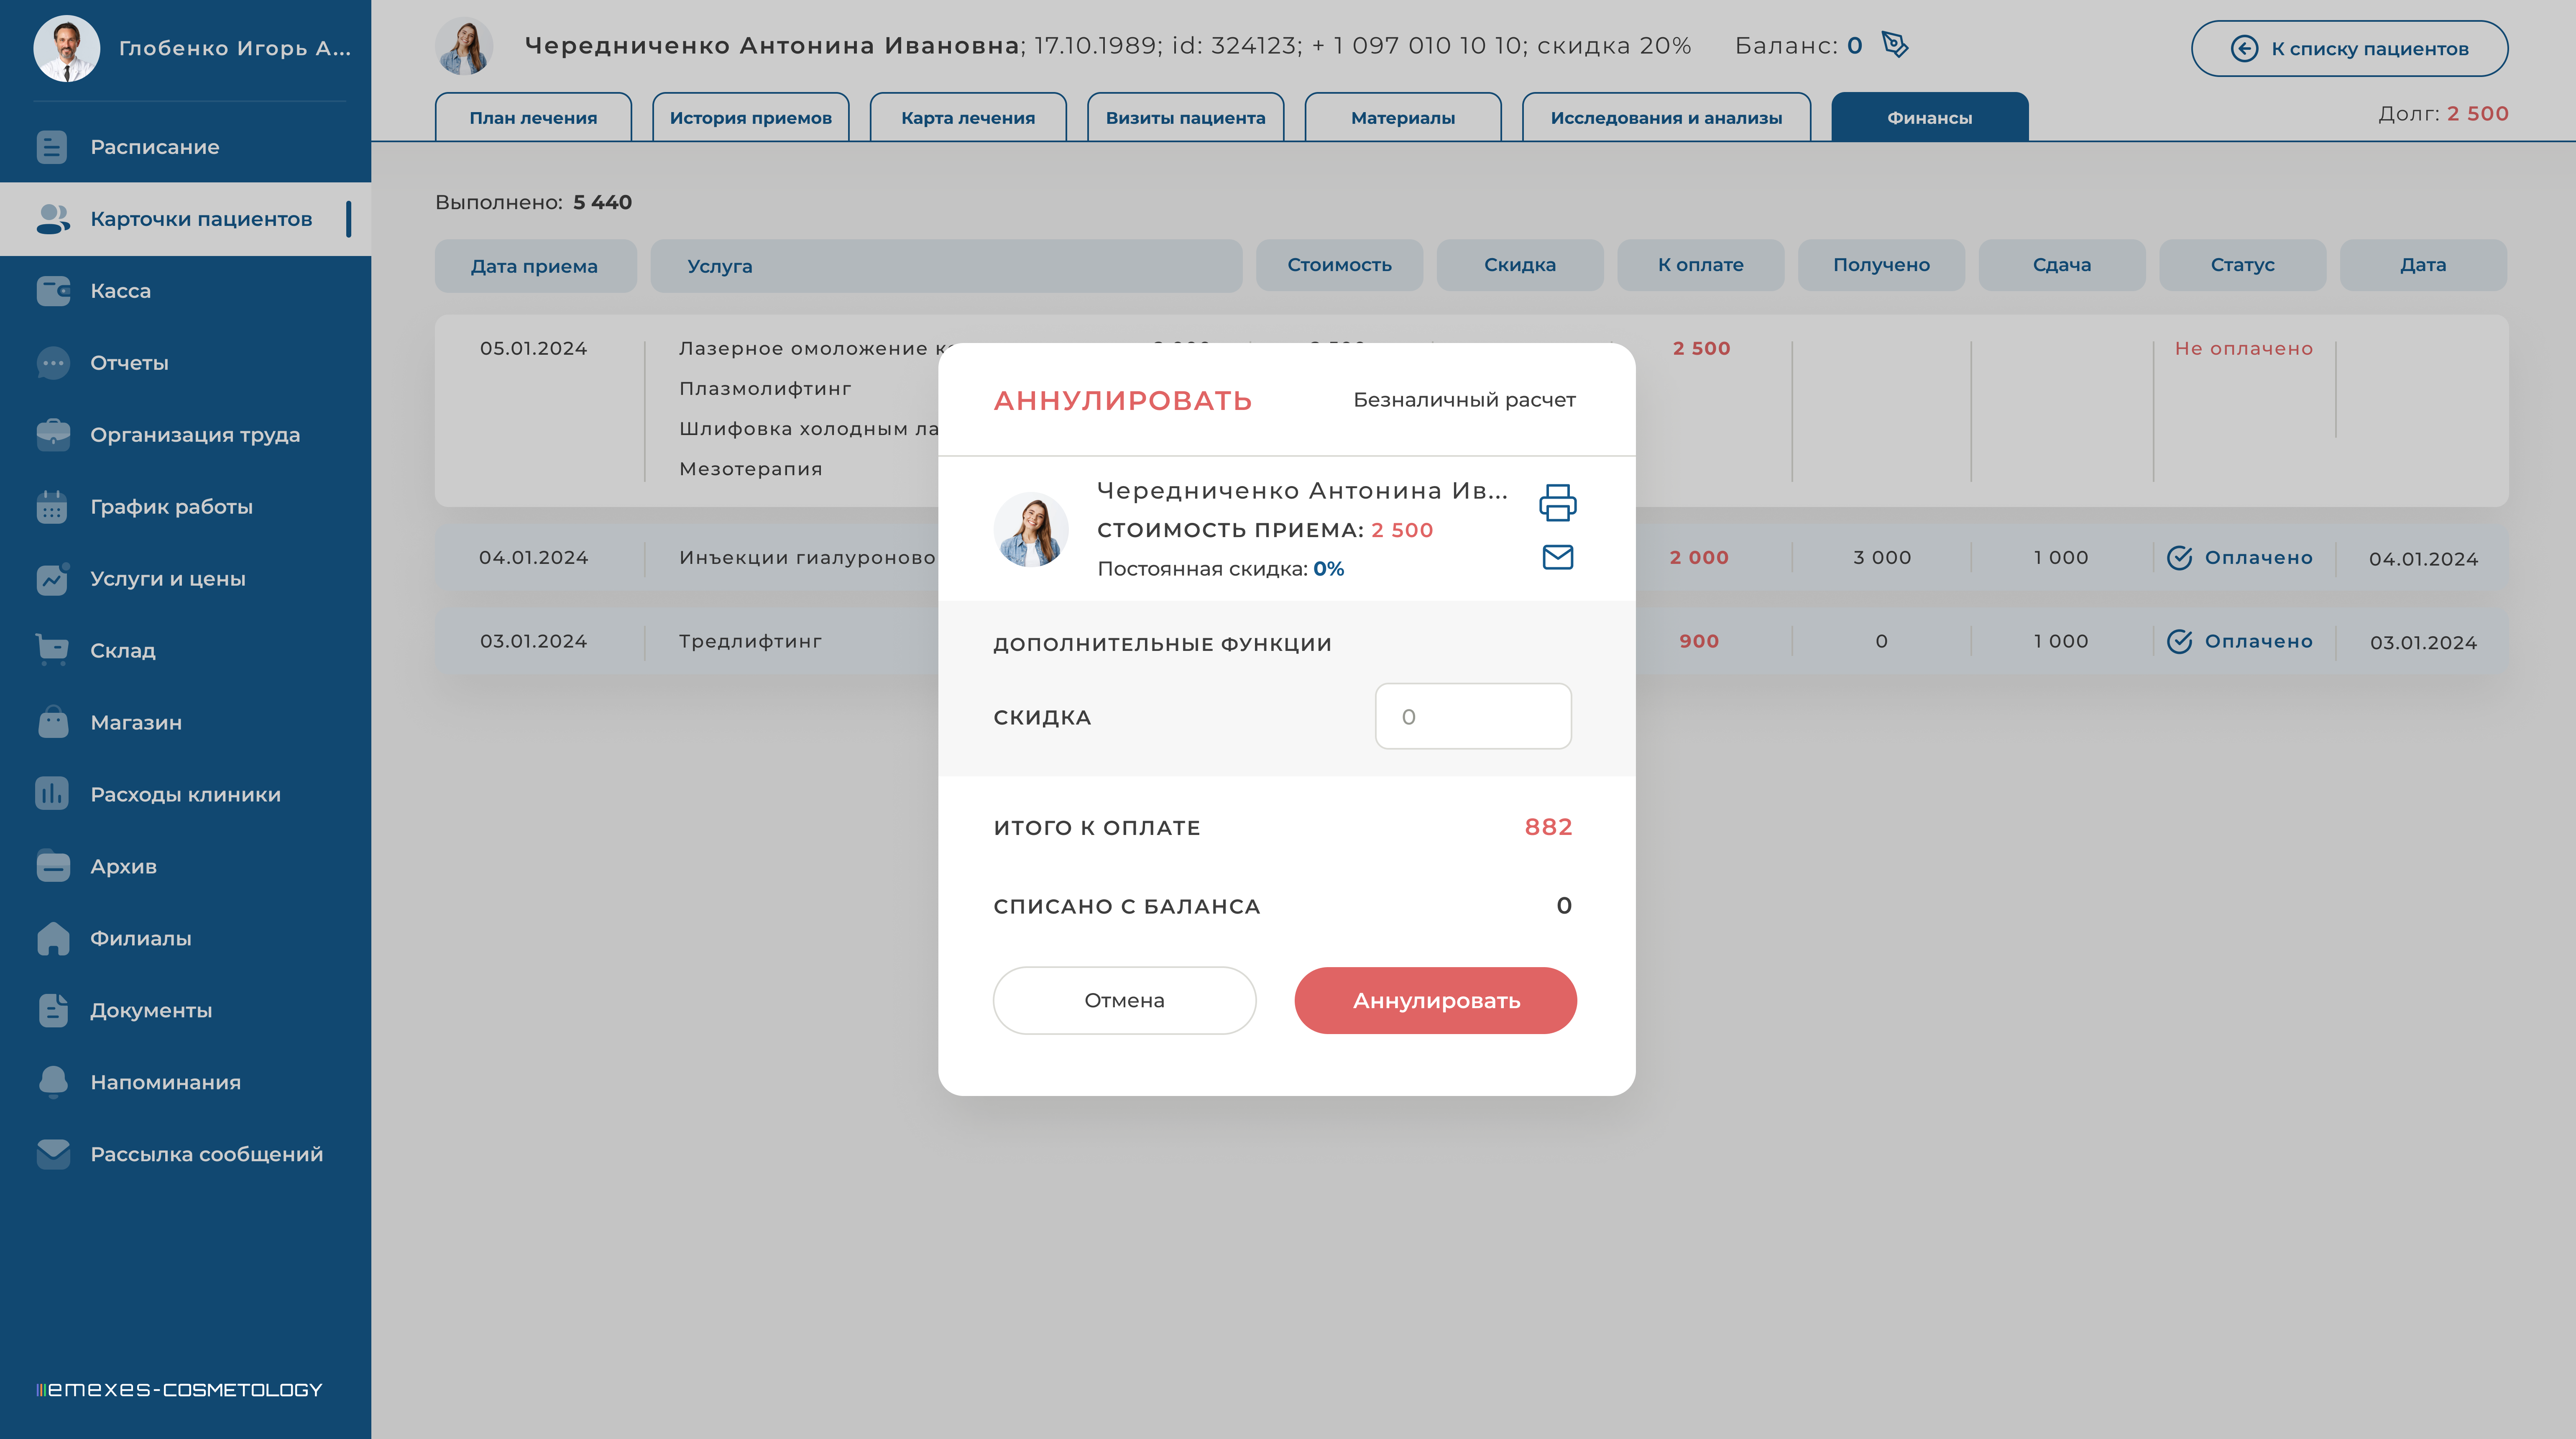Image resolution: width=2576 pixels, height=1439 pixels.
Task: Click the Оплачено check icon for 04.01.2024
Action: [x=2179, y=558]
